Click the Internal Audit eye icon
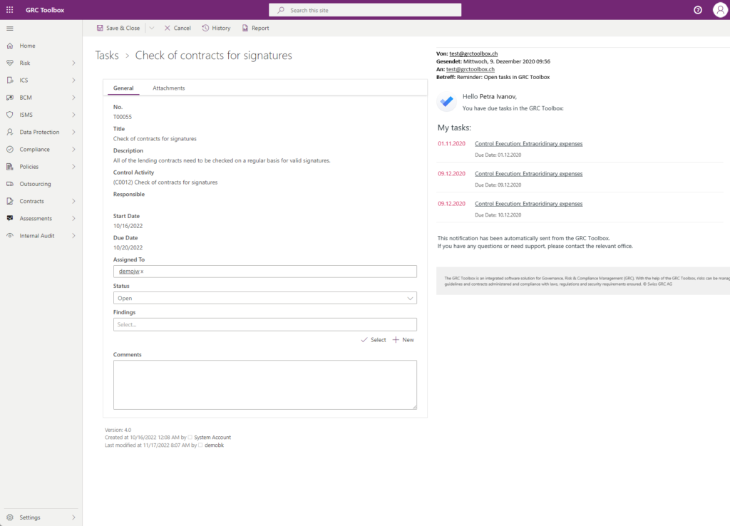The height and width of the screenshot is (526, 730). coord(10,235)
